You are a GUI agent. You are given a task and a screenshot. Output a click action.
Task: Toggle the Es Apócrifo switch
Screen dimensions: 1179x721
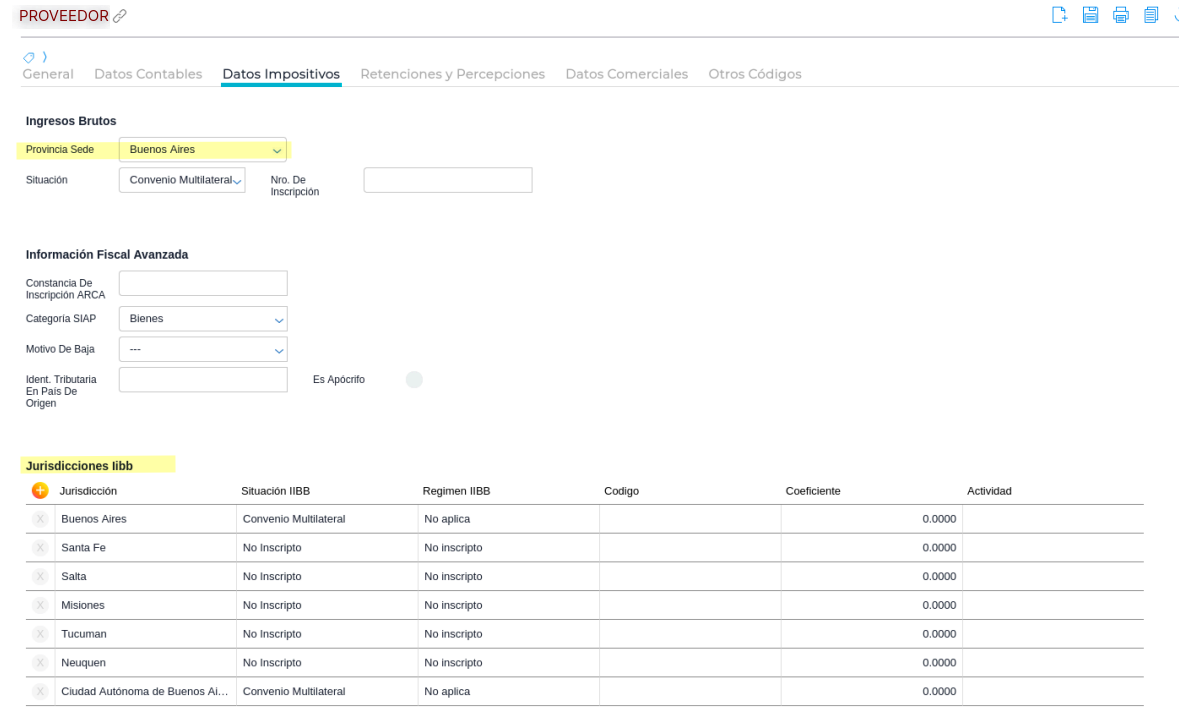click(414, 380)
